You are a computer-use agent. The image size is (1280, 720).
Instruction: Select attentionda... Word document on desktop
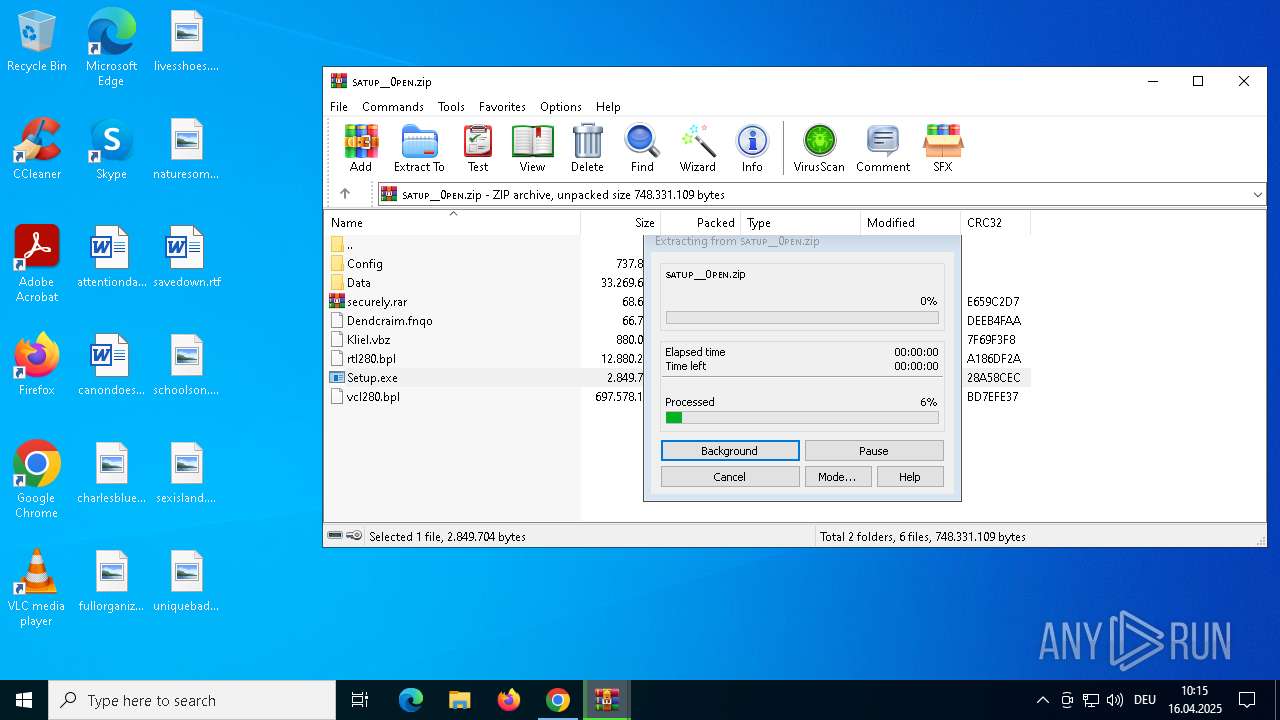[111, 258]
